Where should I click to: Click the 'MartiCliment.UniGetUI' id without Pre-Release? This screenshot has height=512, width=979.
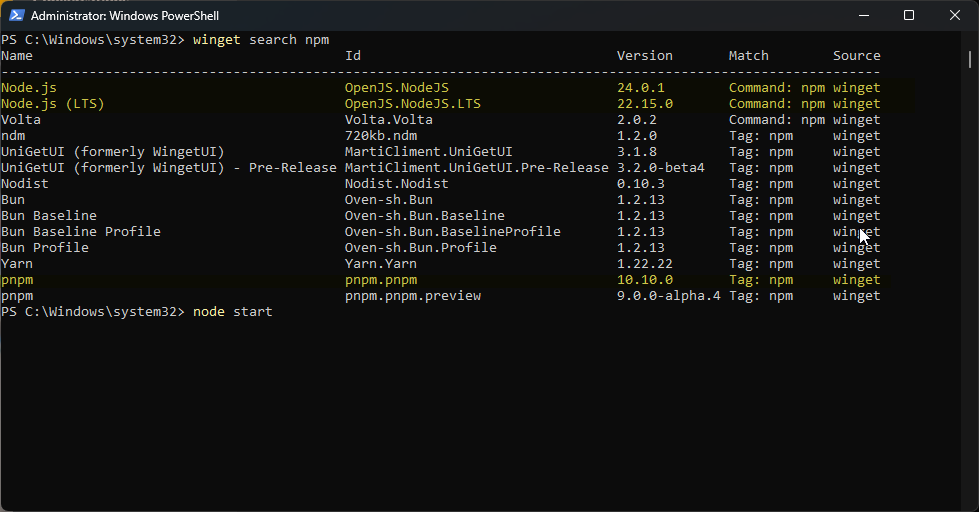pyautogui.click(x=429, y=152)
